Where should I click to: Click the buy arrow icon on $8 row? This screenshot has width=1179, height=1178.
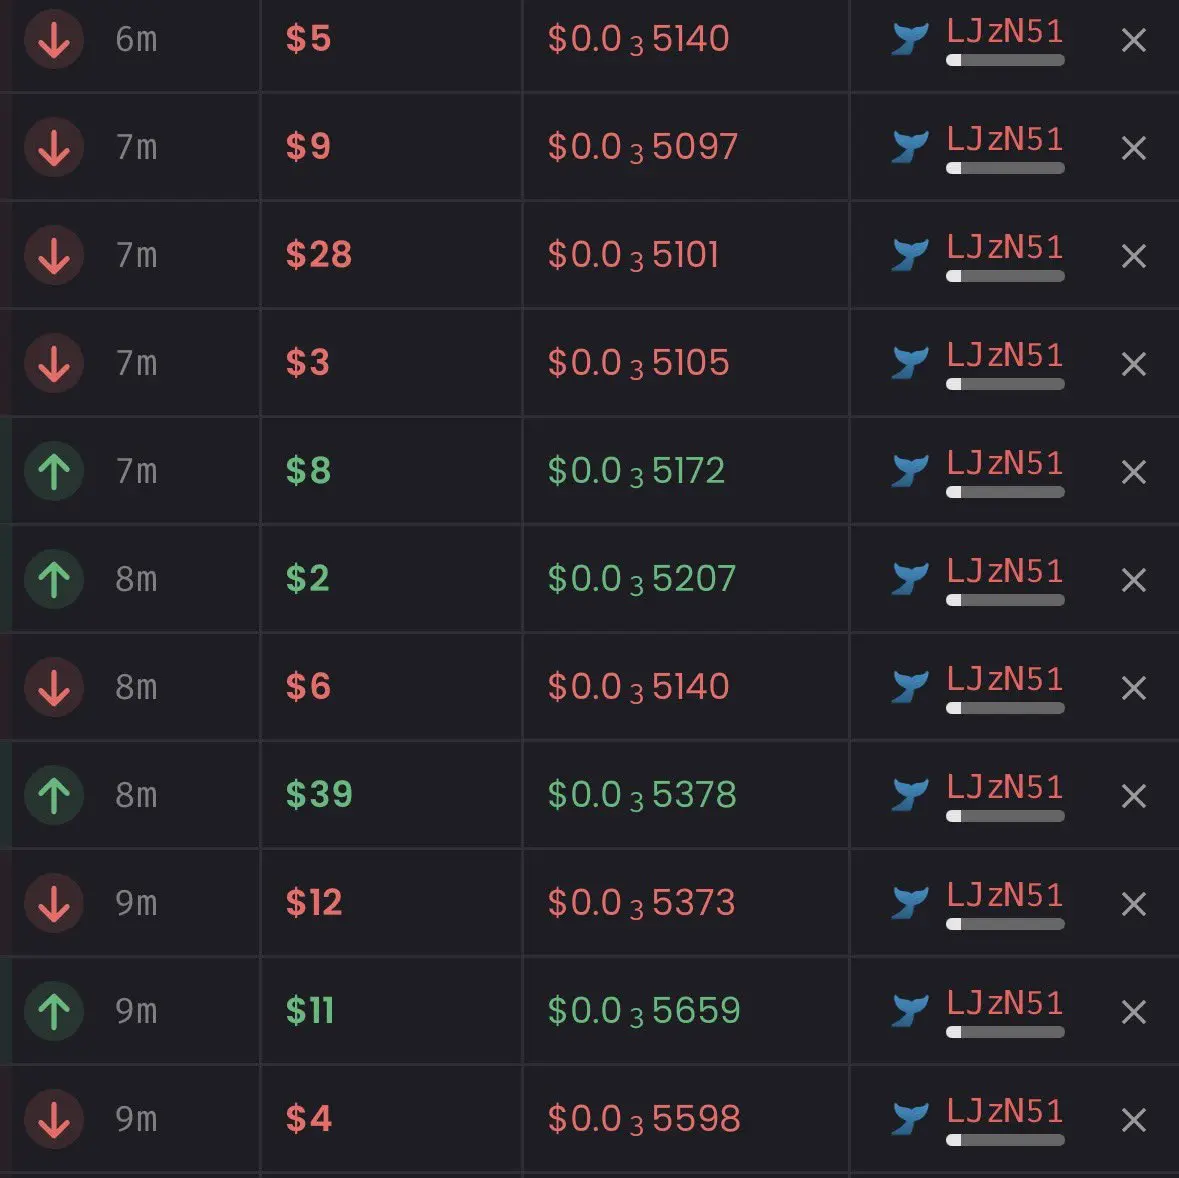click(x=53, y=471)
